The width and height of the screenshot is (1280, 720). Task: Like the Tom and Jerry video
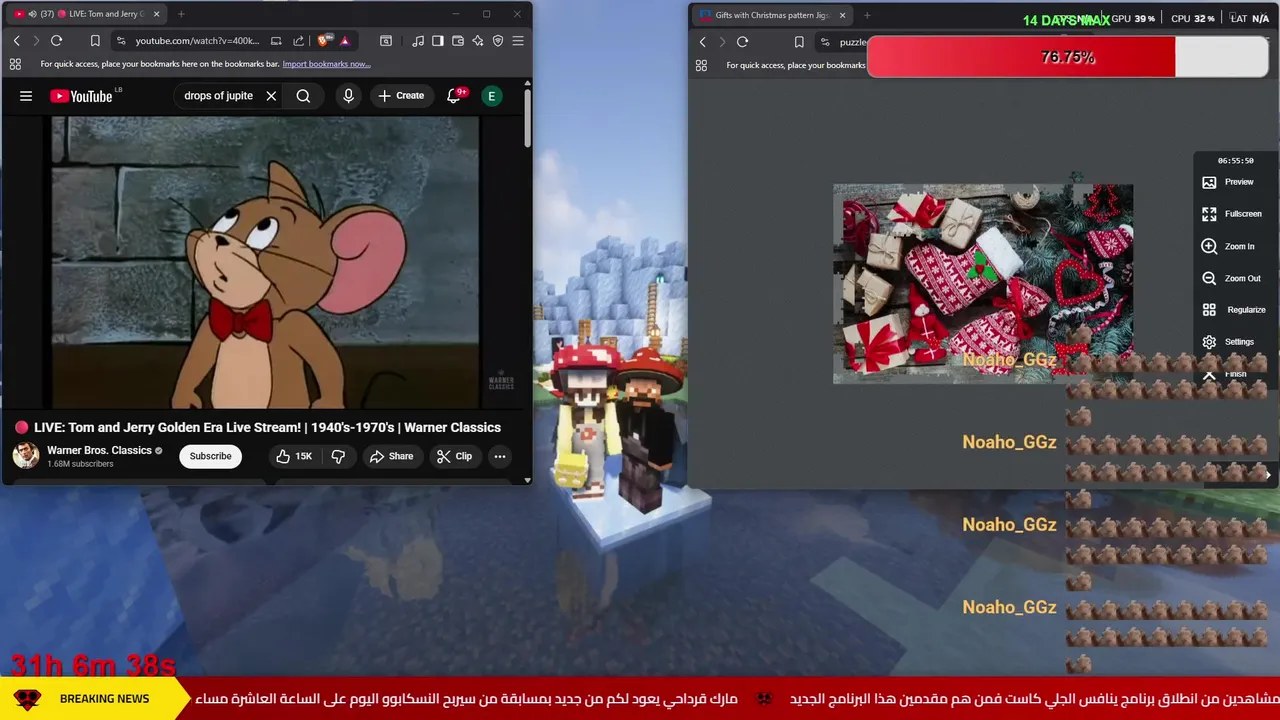[295, 456]
